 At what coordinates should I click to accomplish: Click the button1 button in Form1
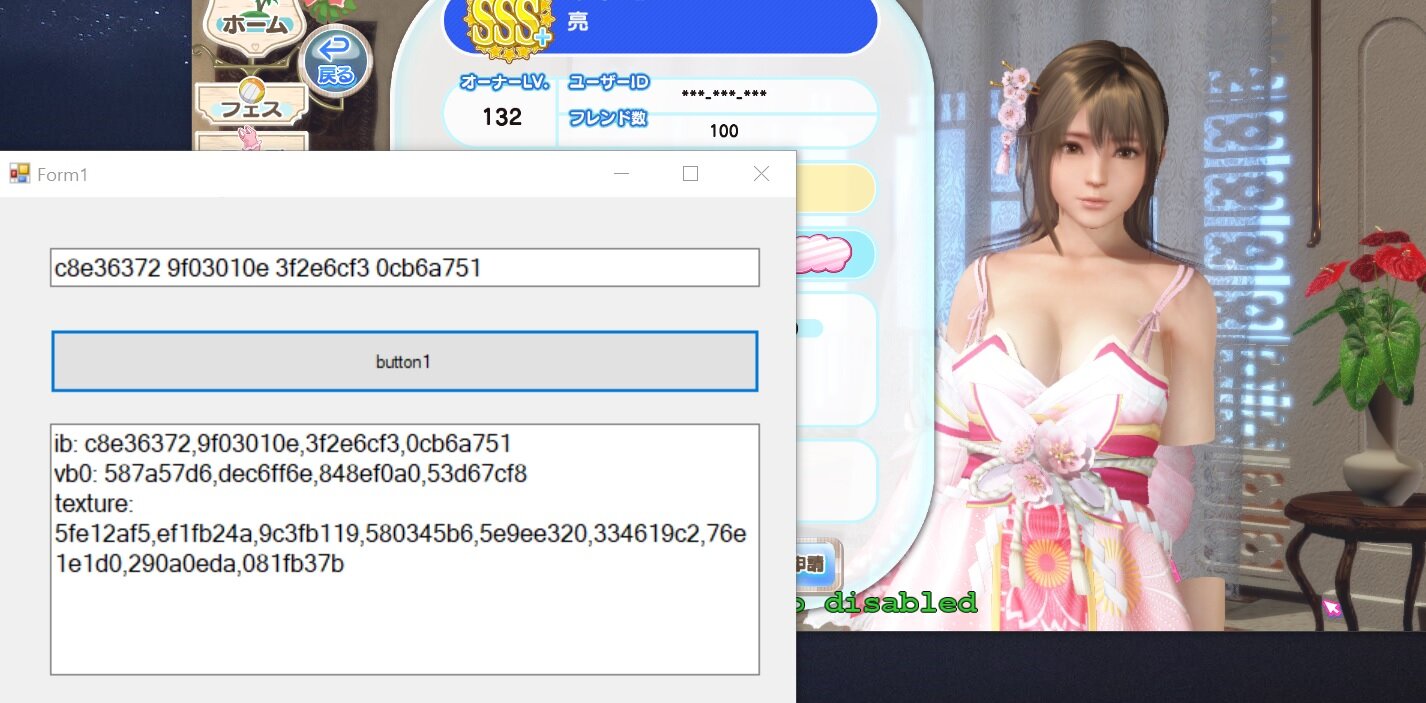tap(404, 361)
